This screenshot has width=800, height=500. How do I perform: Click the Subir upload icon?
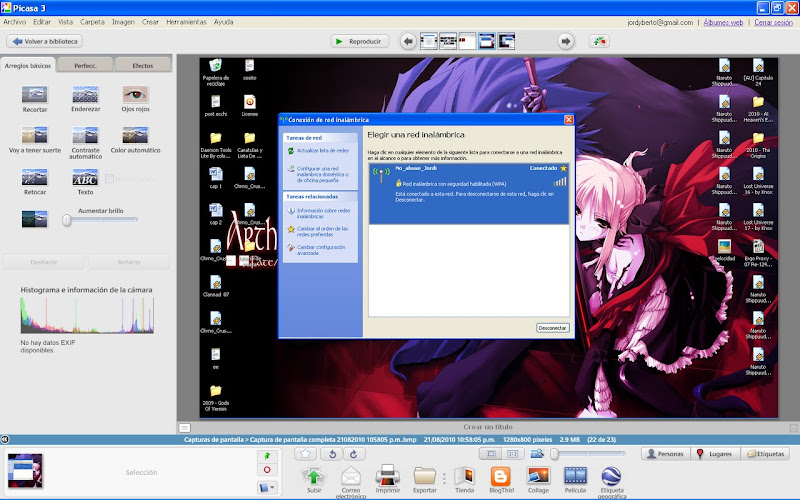(x=314, y=476)
